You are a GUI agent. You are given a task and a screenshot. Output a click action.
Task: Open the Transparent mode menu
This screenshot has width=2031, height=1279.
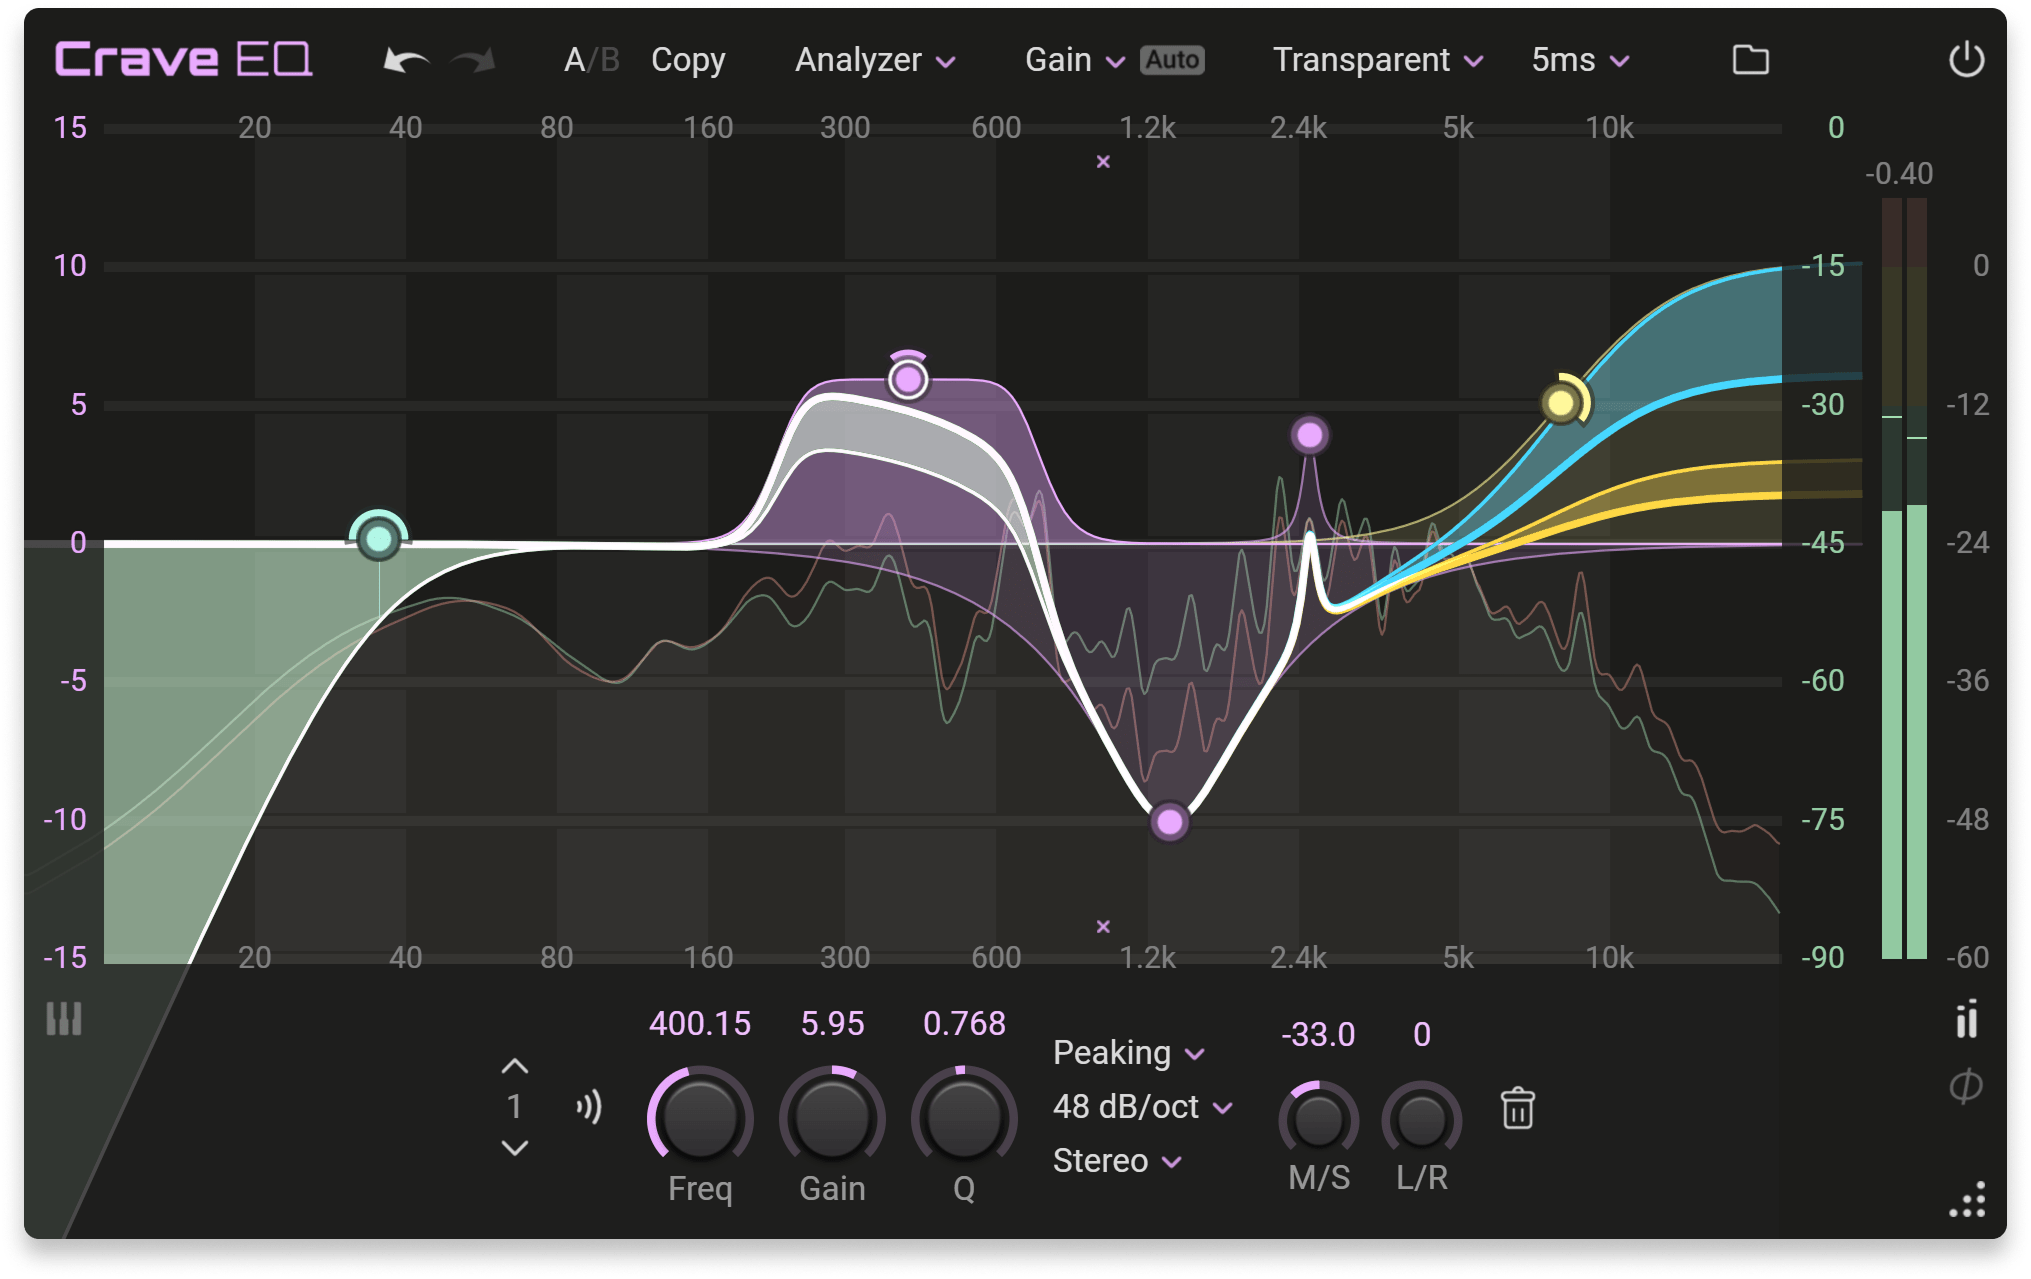(x=1377, y=61)
